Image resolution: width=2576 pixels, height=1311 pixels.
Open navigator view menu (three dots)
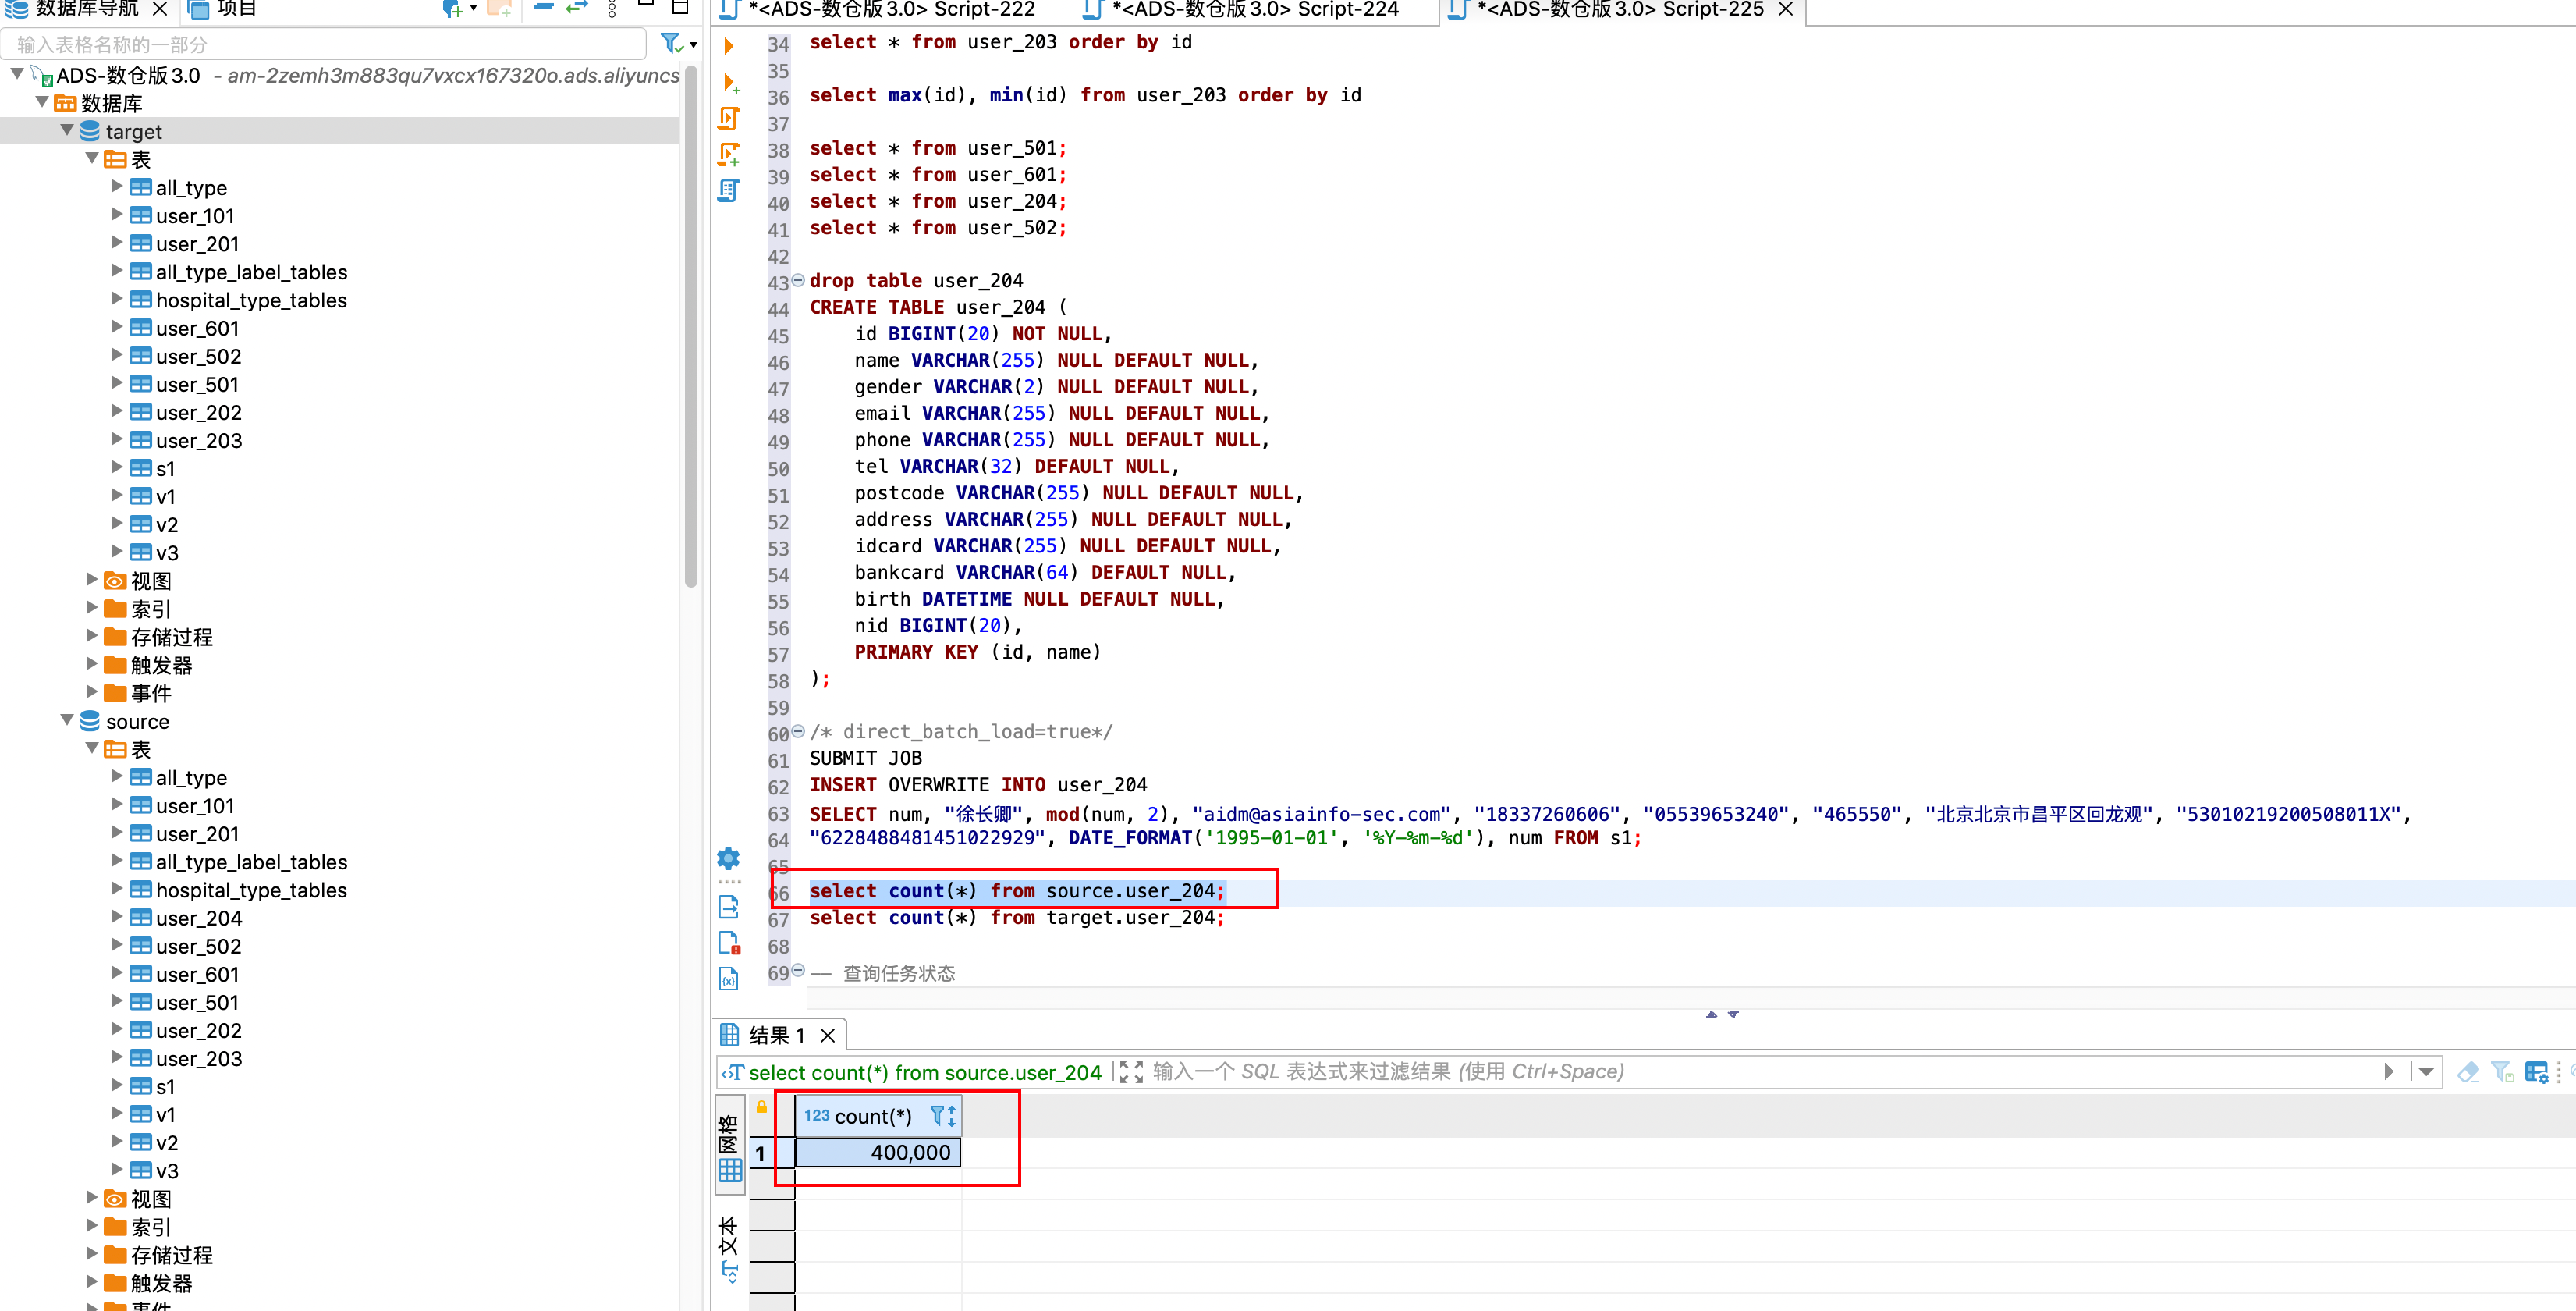pyautogui.click(x=612, y=9)
